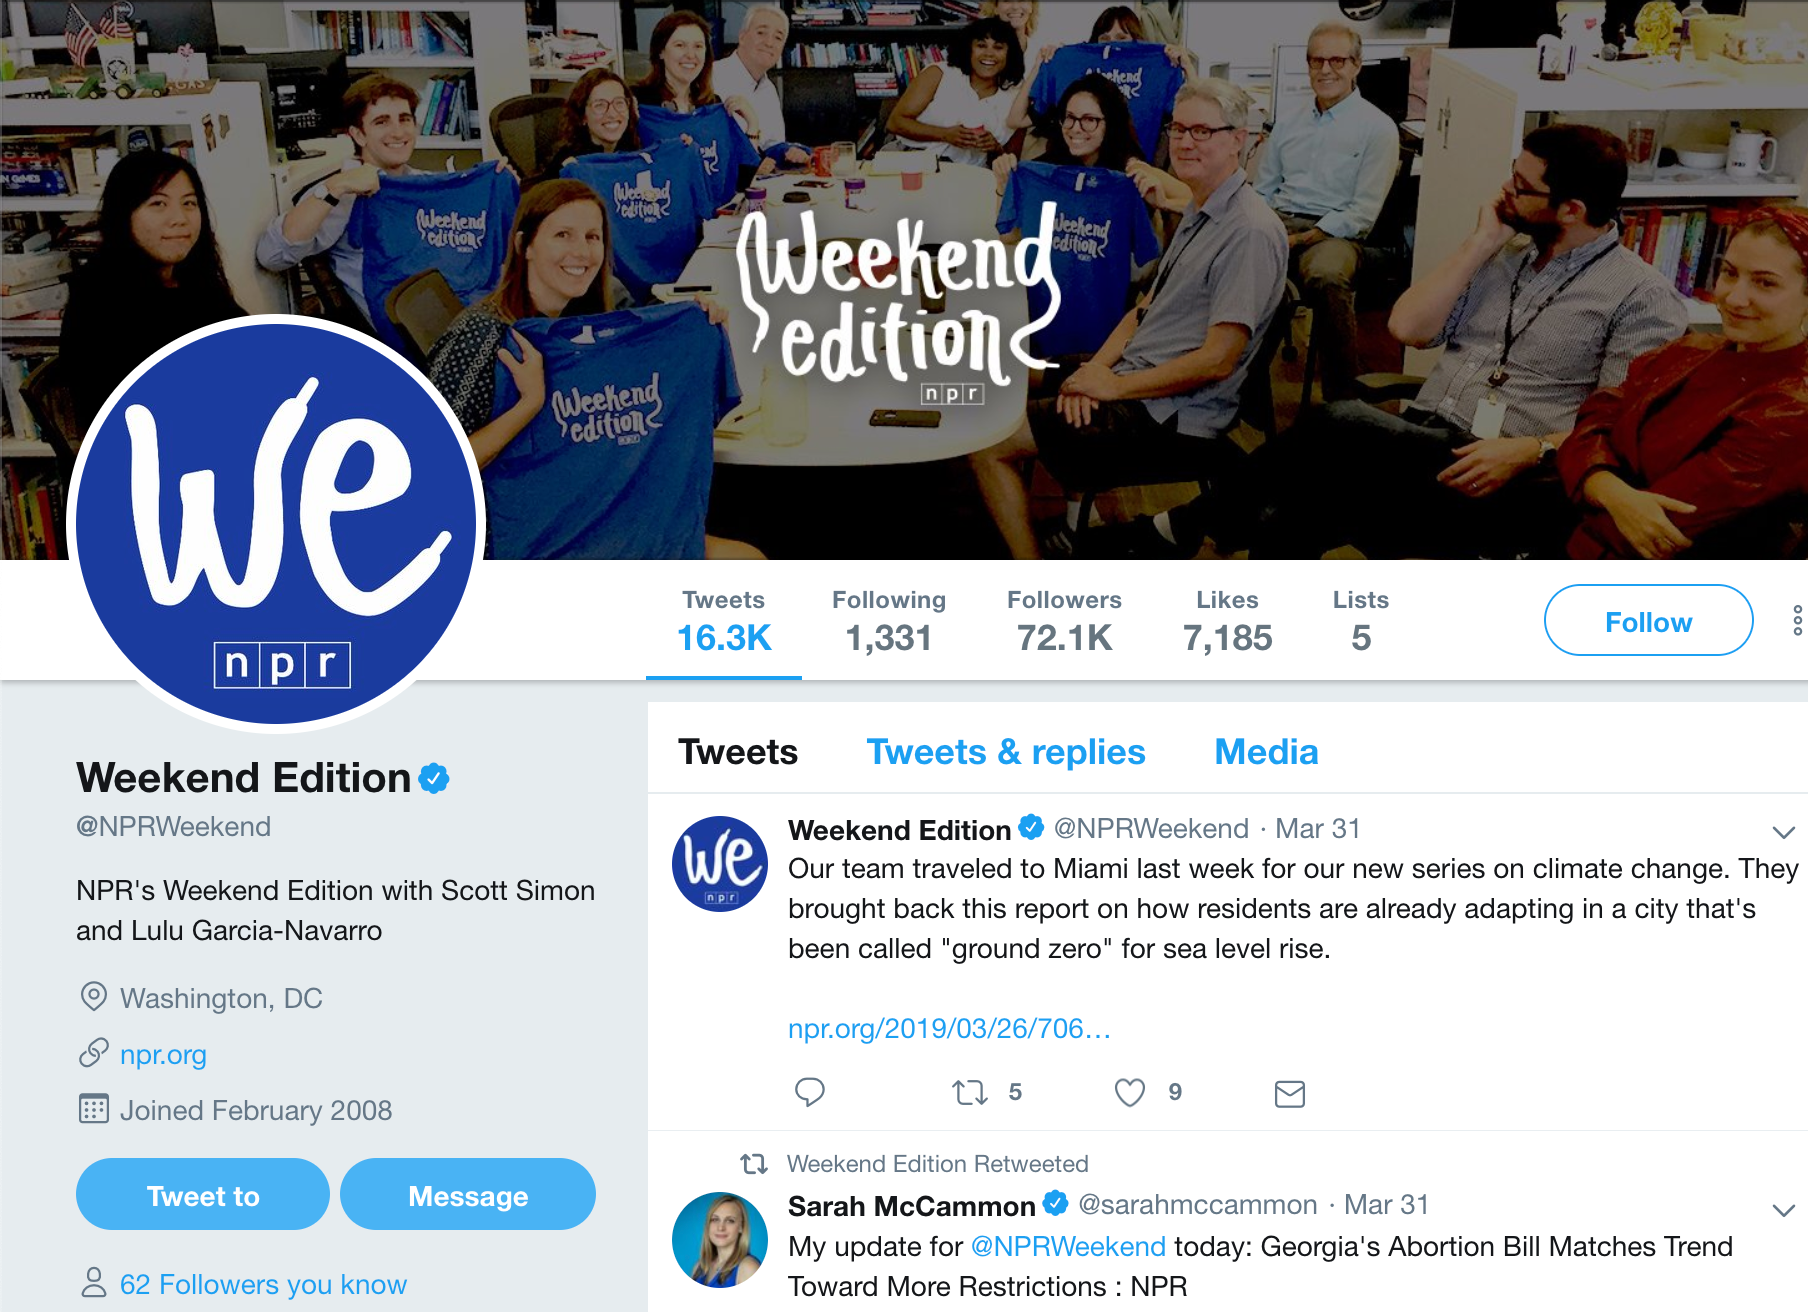Image resolution: width=1808 pixels, height=1312 pixels.
Task: Click the Tweet to button
Action: 203,1195
